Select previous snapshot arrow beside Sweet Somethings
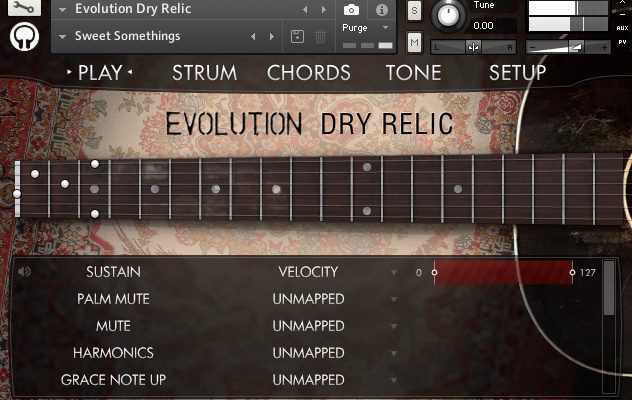This screenshot has height=400, width=632. pyautogui.click(x=253, y=37)
